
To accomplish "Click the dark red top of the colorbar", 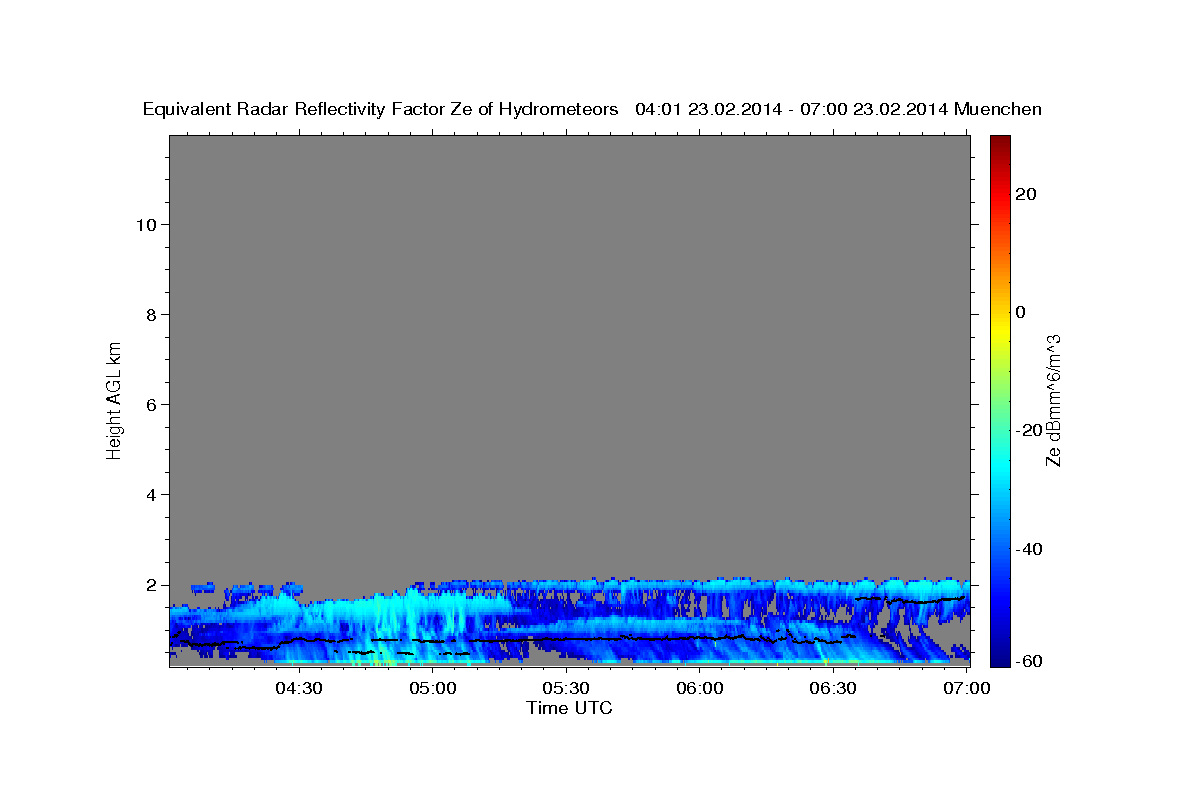I will [x=1000, y=143].
